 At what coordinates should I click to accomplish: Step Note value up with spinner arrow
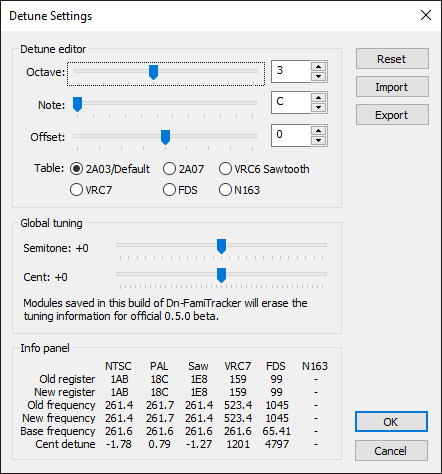[x=319, y=97]
